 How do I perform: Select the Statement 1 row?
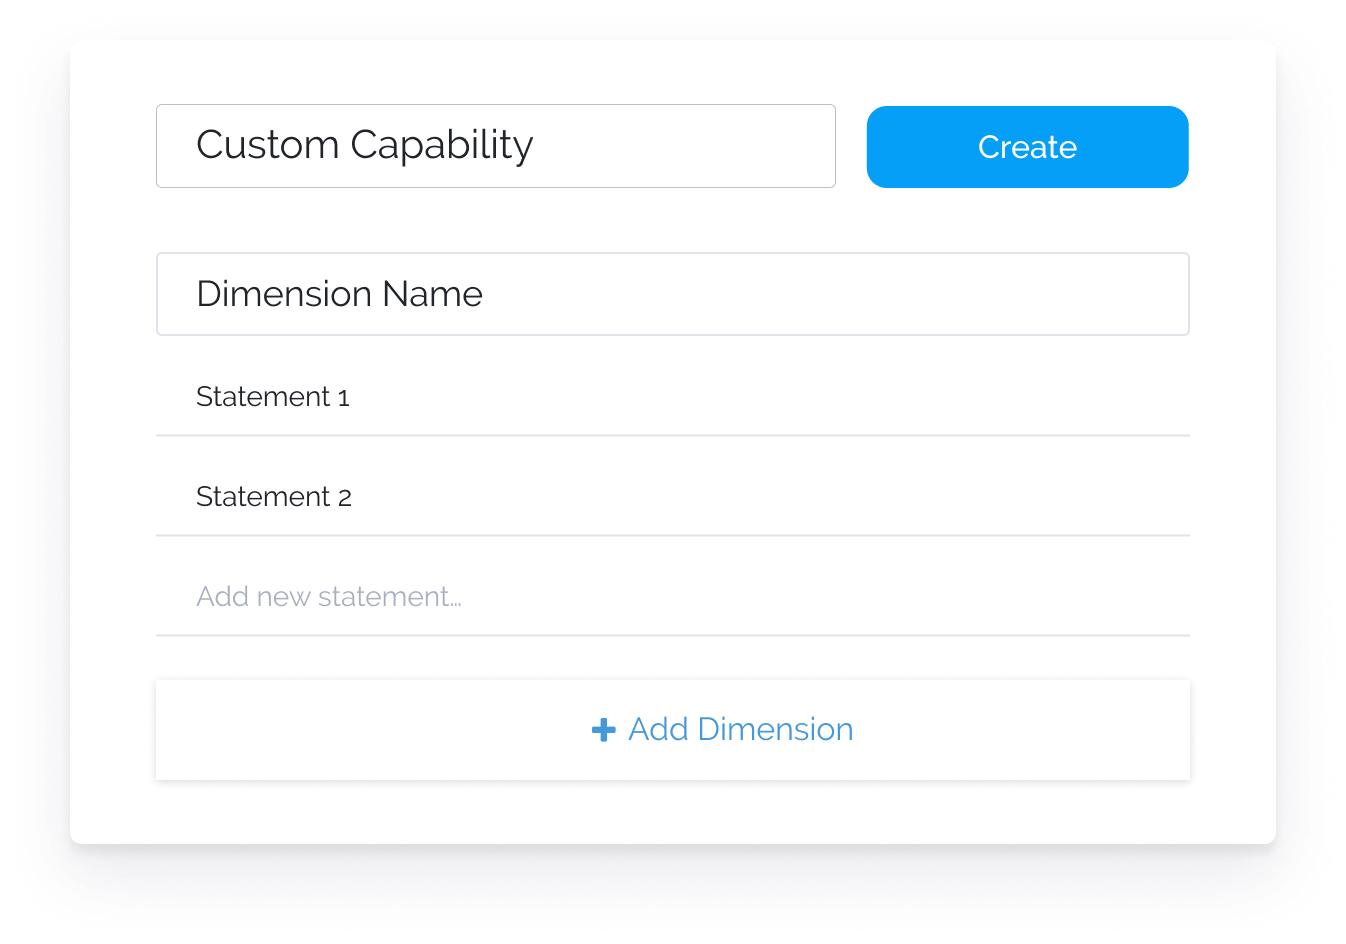pos(673,397)
